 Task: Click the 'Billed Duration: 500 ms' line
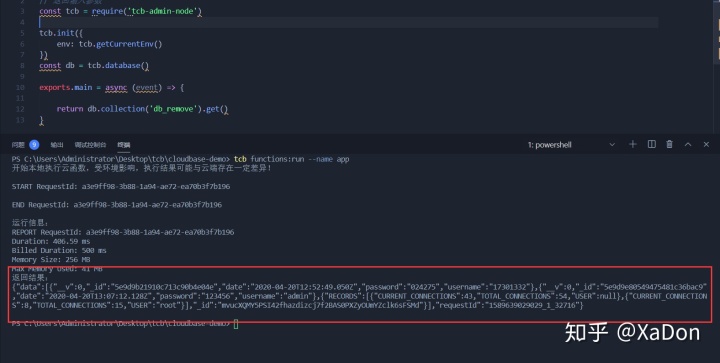pos(59,251)
